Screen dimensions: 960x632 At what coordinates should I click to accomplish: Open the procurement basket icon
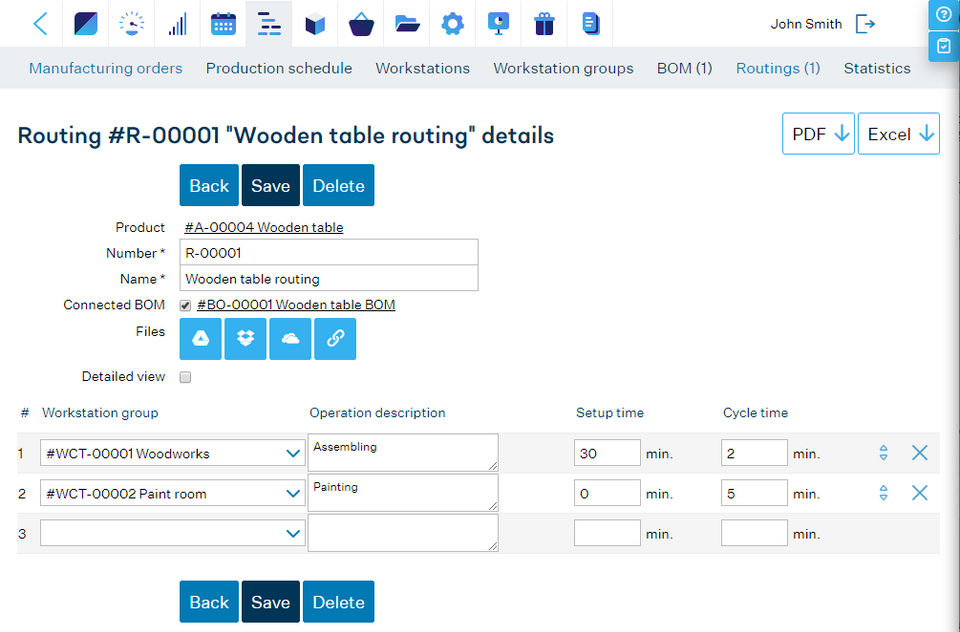361,24
